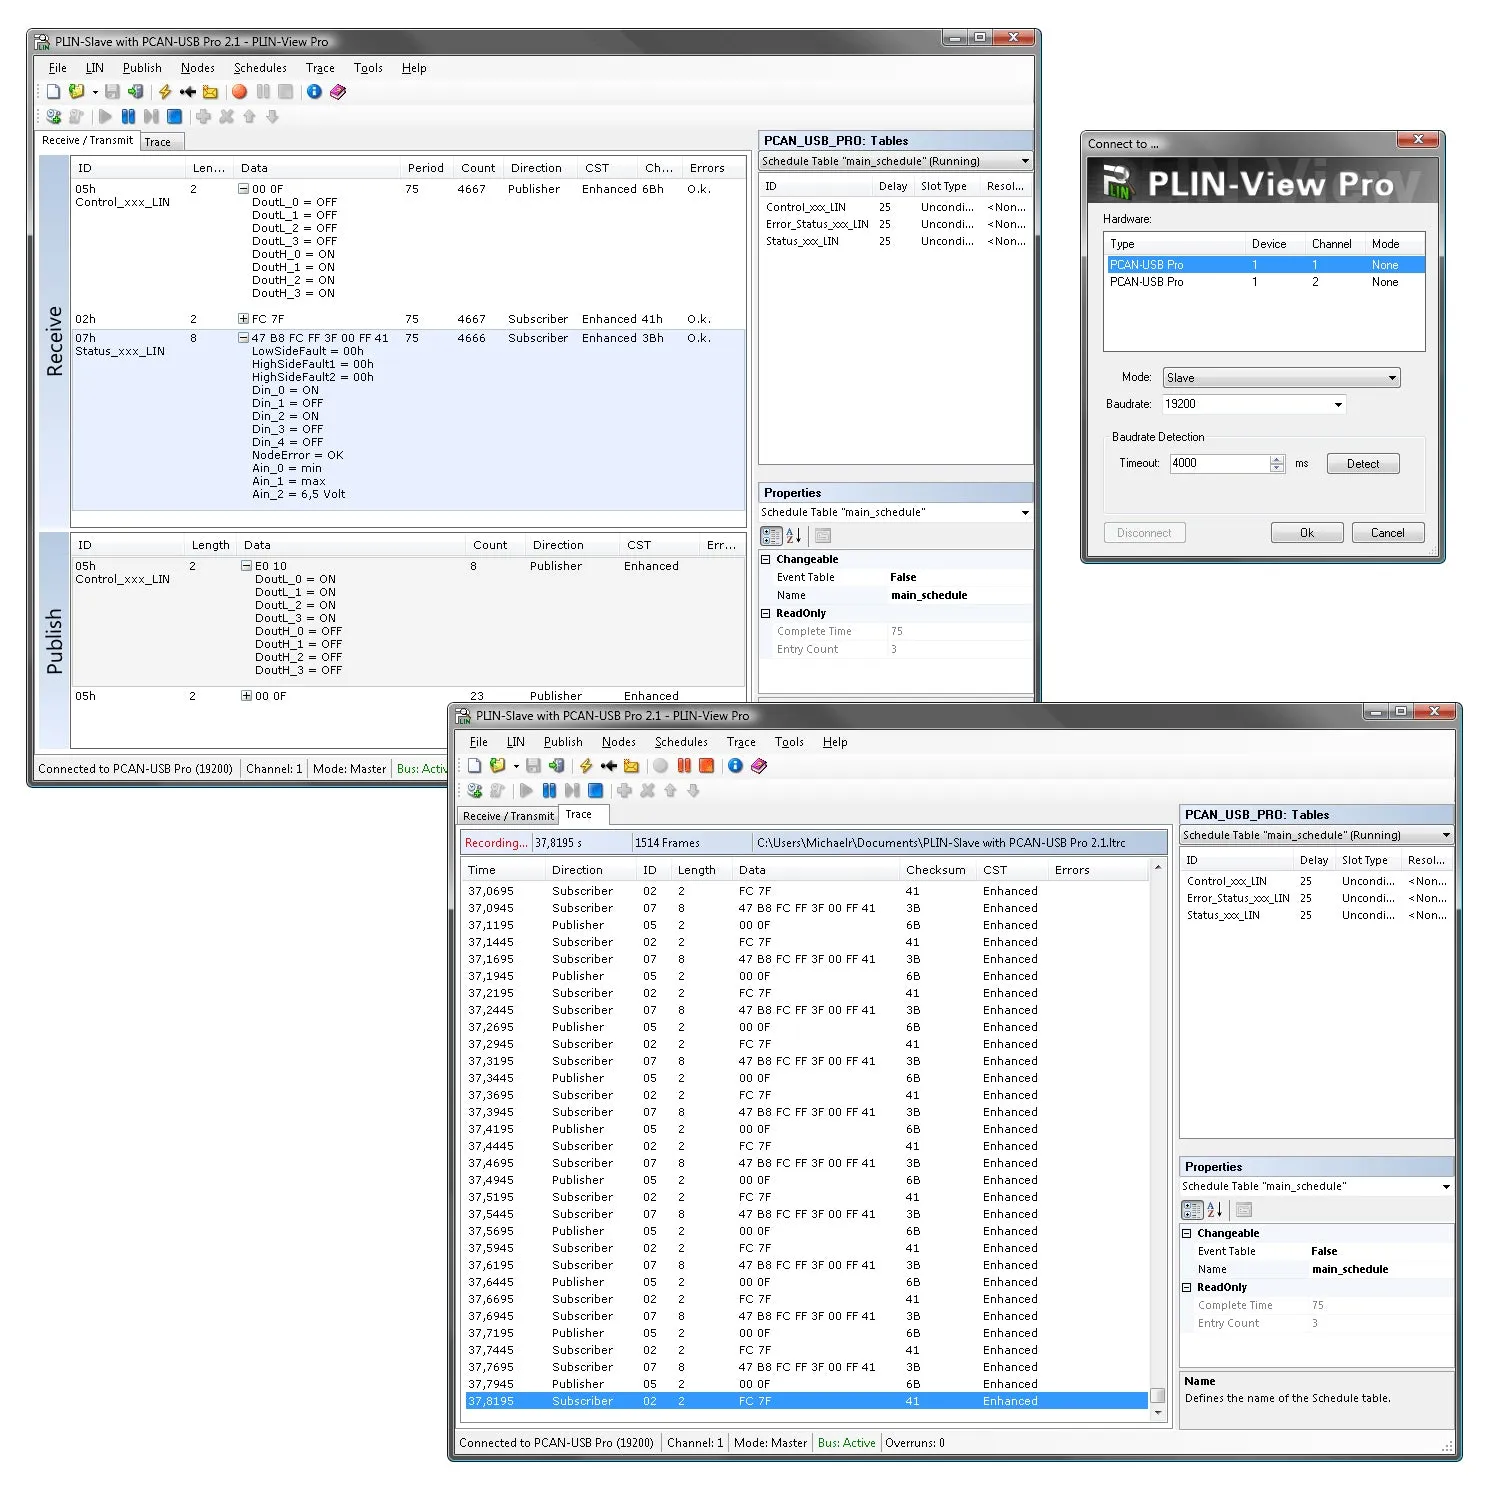The height and width of the screenshot is (1500, 1500).
Task: Open Mode Slave dropdown in Connect dialog
Action: pyautogui.click(x=1392, y=378)
